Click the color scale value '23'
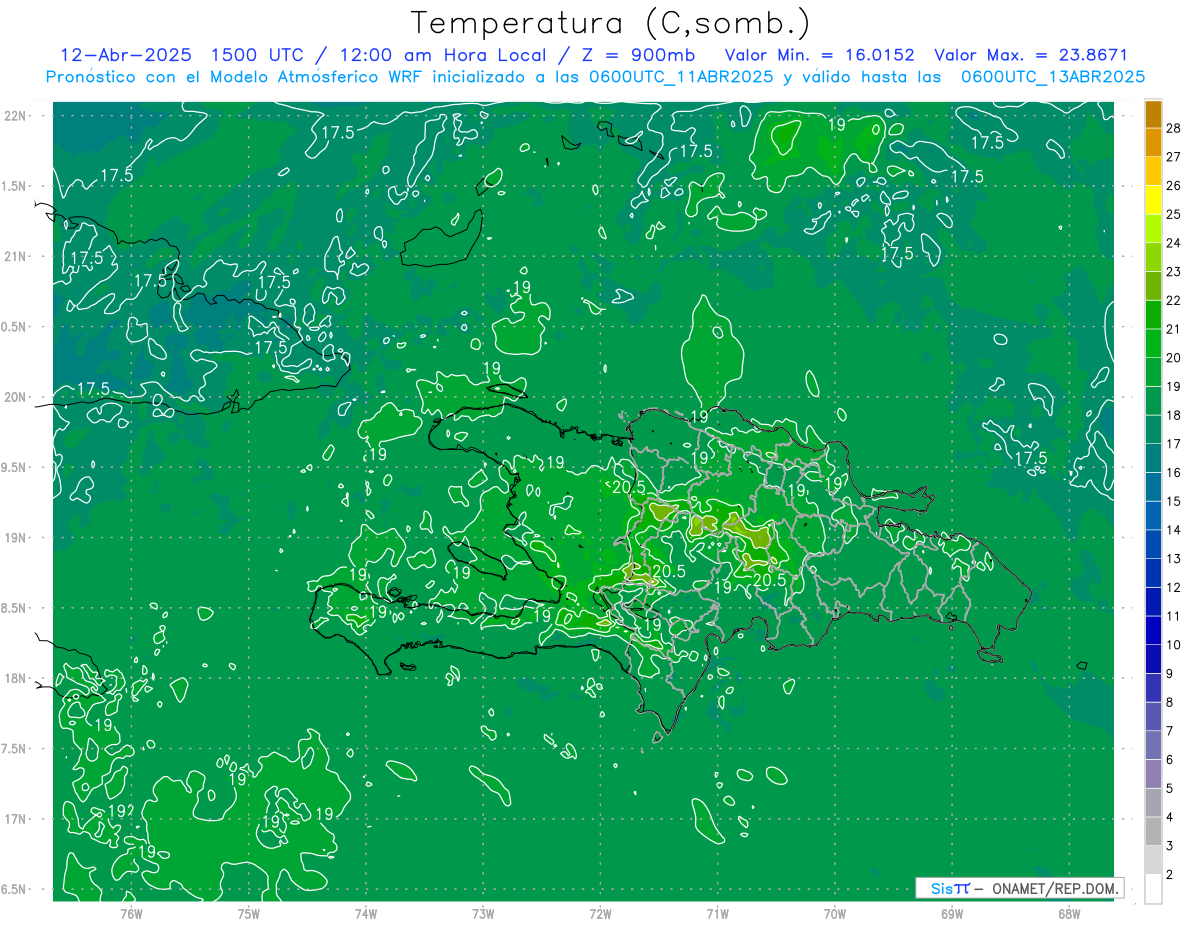Screen dimensions: 1200x927 point(1174,271)
